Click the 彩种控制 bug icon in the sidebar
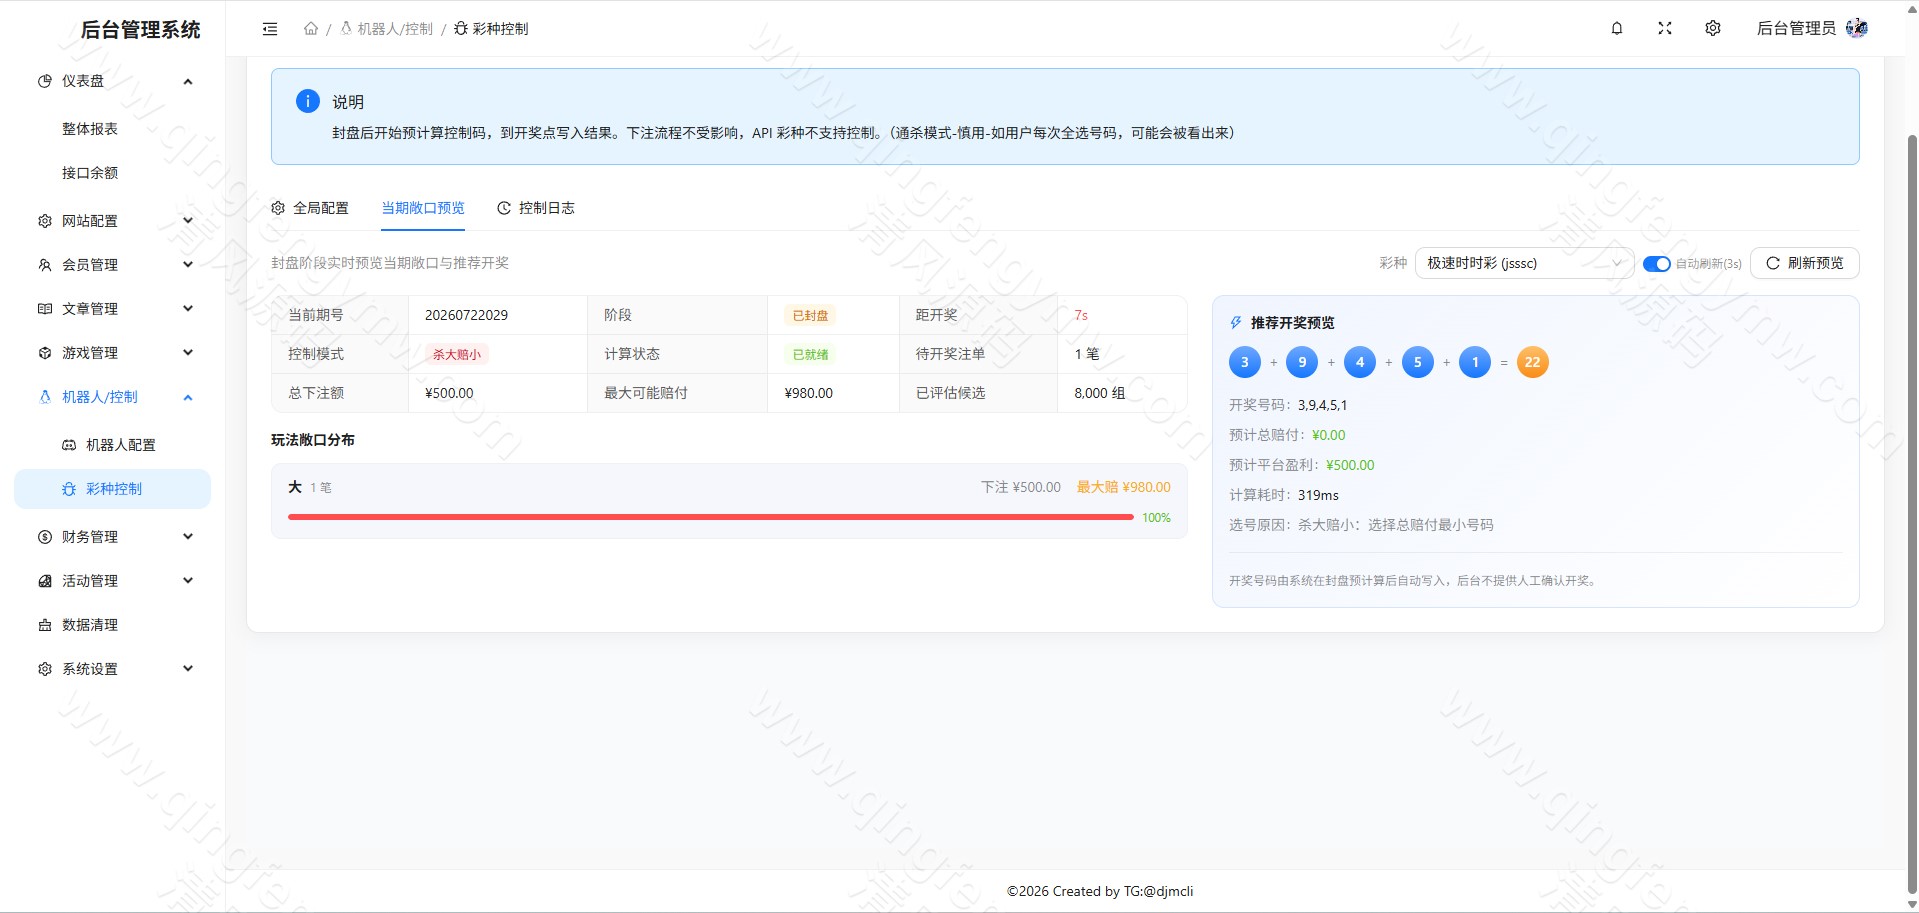This screenshot has height=913, width=1919. coord(69,489)
